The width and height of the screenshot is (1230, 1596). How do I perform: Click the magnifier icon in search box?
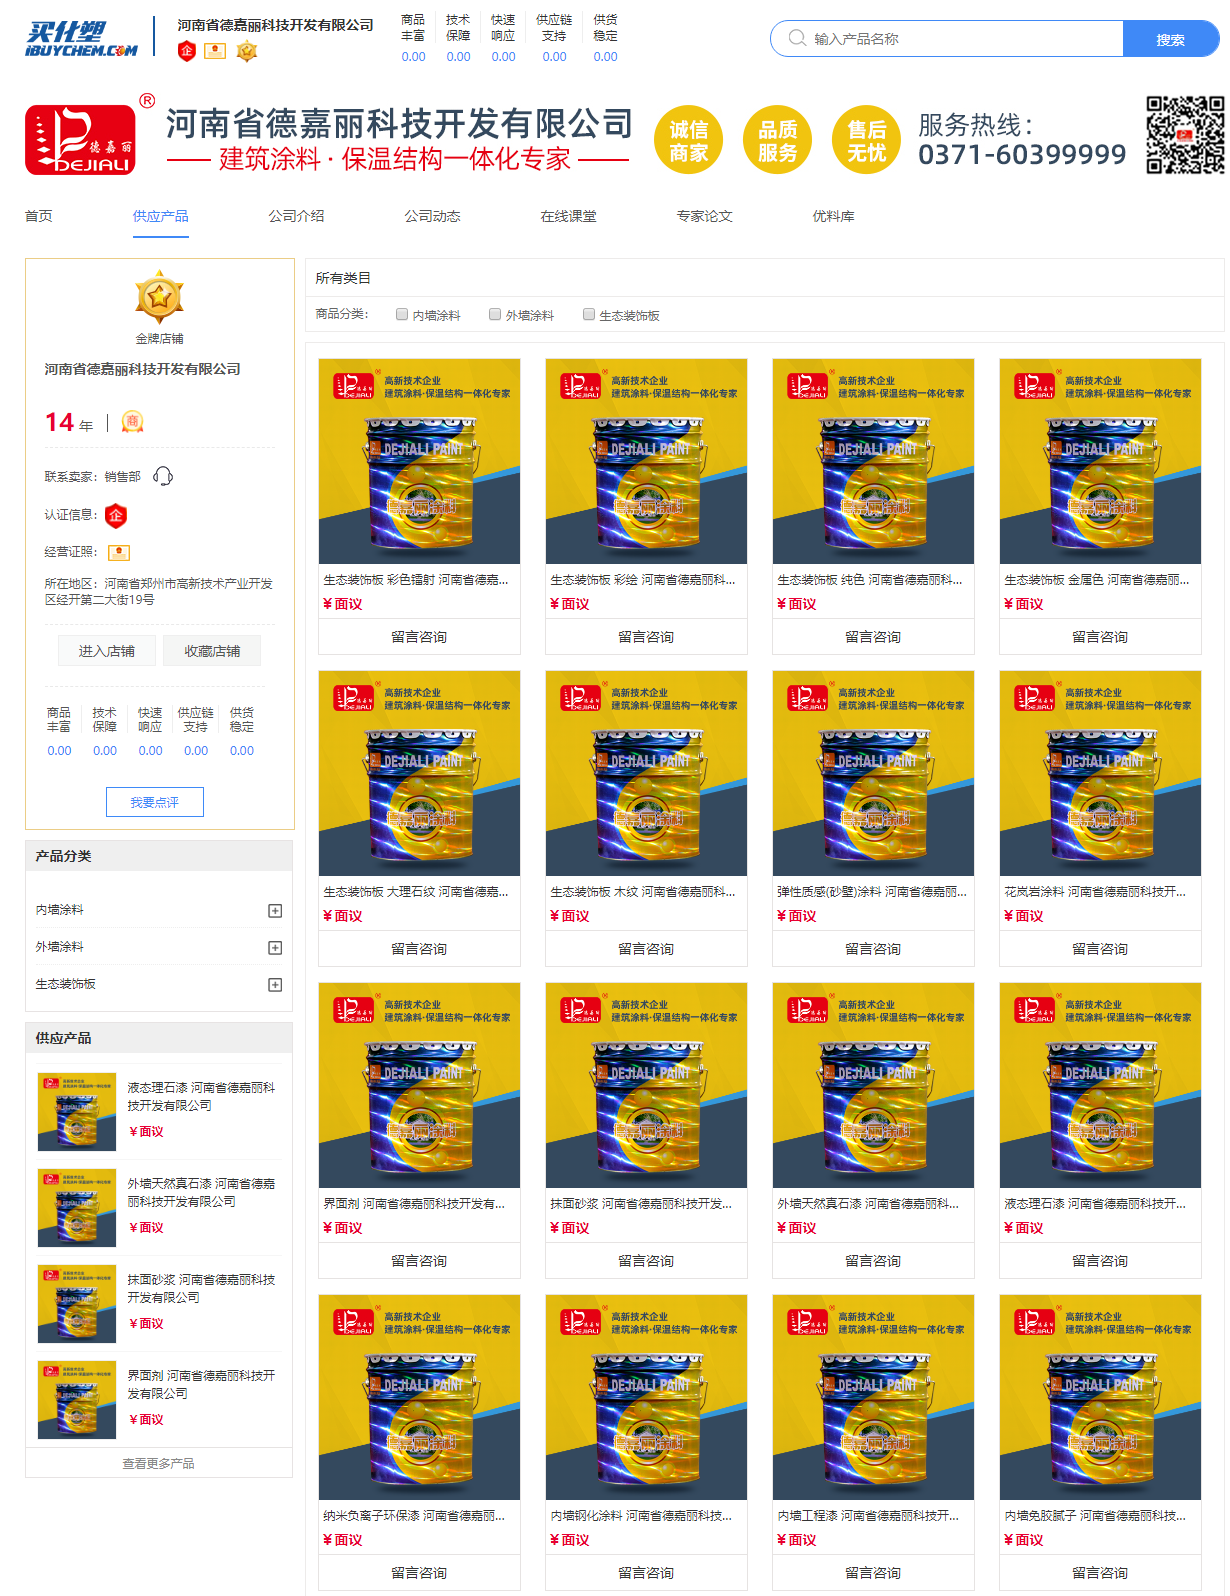pyautogui.click(x=797, y=38)
